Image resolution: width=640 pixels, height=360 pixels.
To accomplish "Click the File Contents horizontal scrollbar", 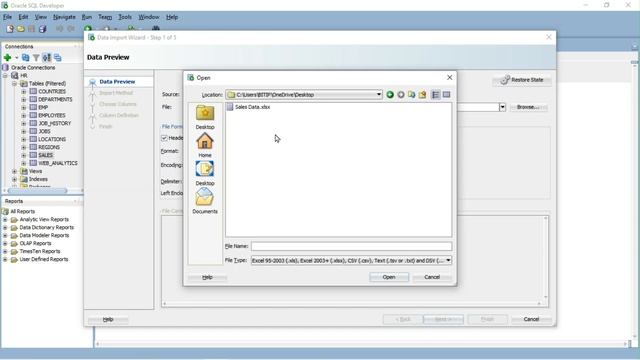I will 351,303.
